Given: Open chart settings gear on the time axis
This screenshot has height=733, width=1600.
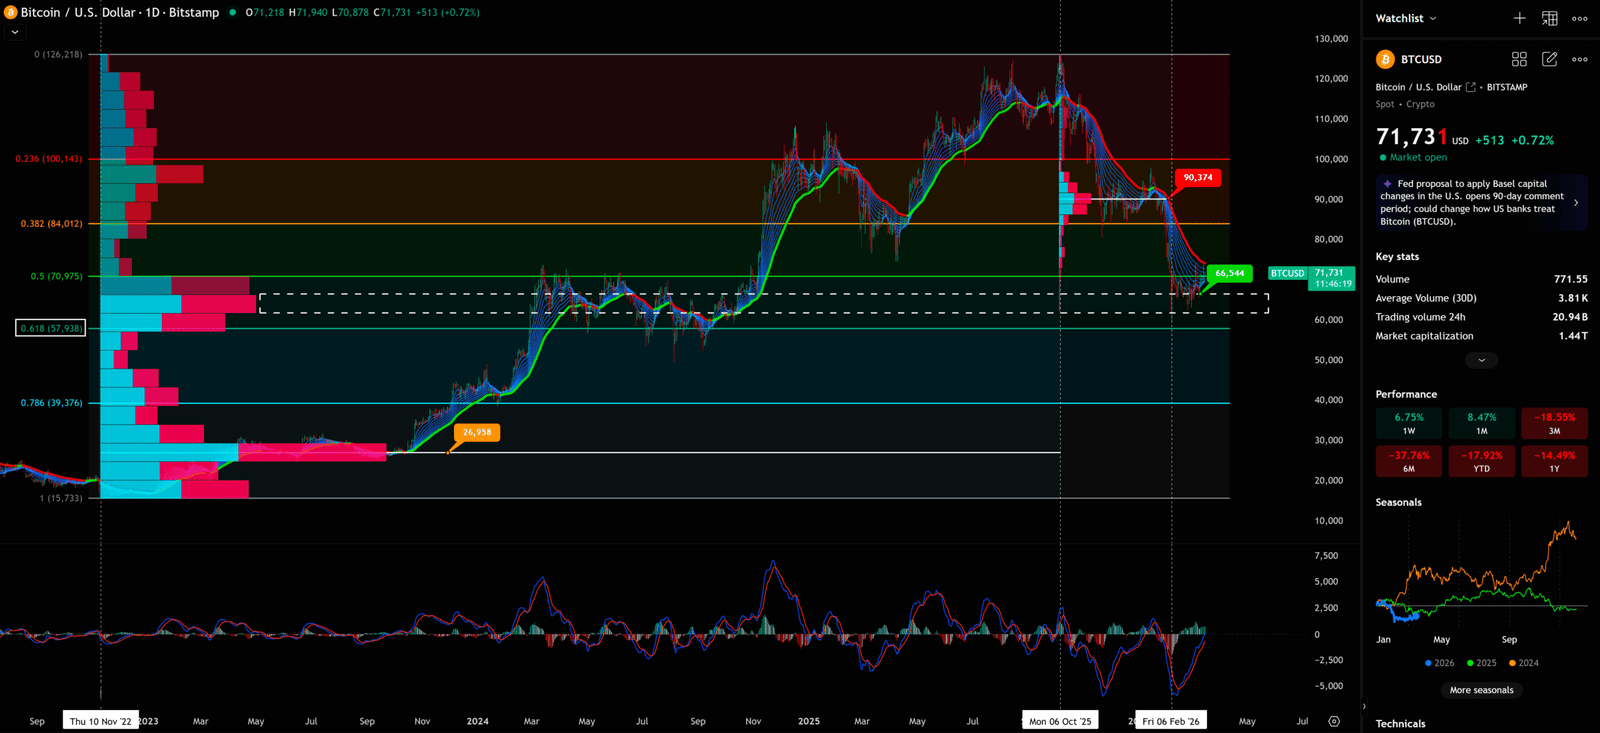Looking at the screenshot, I should [1334, 721].
